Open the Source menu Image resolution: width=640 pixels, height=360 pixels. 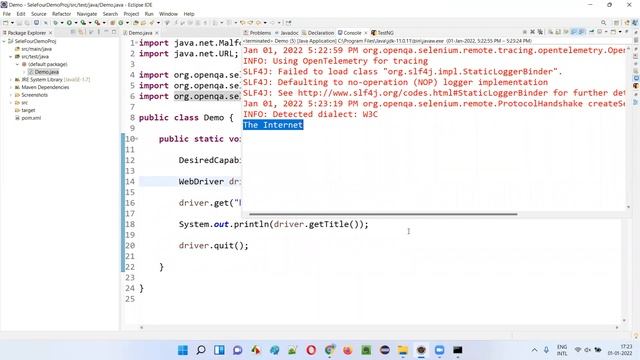click(38, 14)
